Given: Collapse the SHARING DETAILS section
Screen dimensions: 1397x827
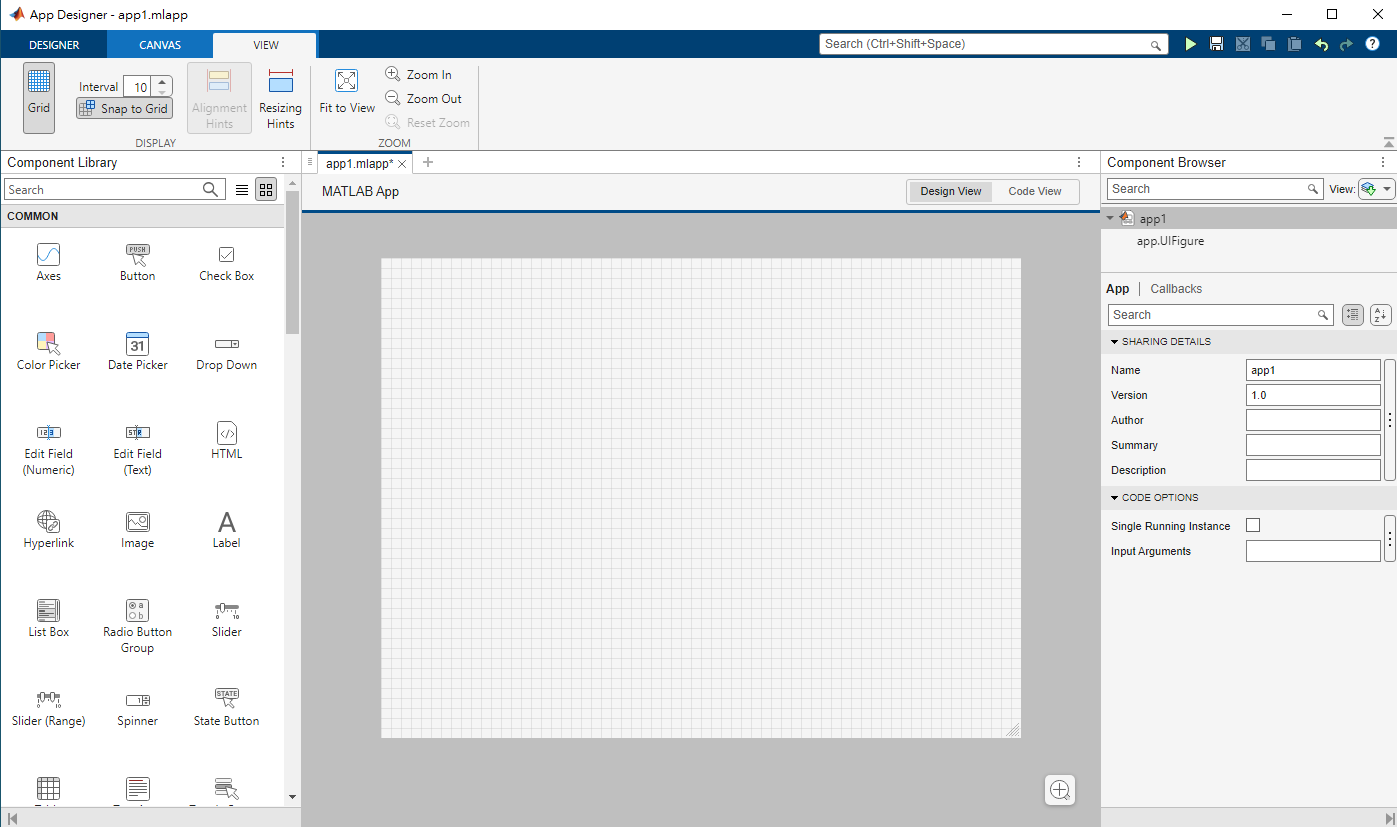Looking at the screenshot, I should point(1115,342).
